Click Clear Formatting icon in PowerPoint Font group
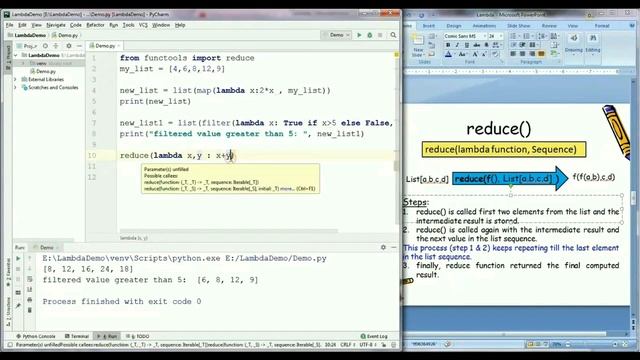The image size is (640, 360). pos(495,54)
